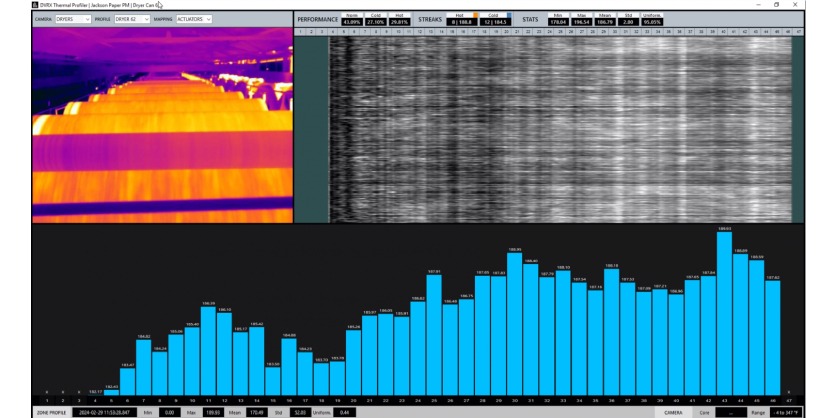This screenshot has height=418, width=836.
Task: Select the PERFORMANCE section label
Action: (x=317, y=19)
